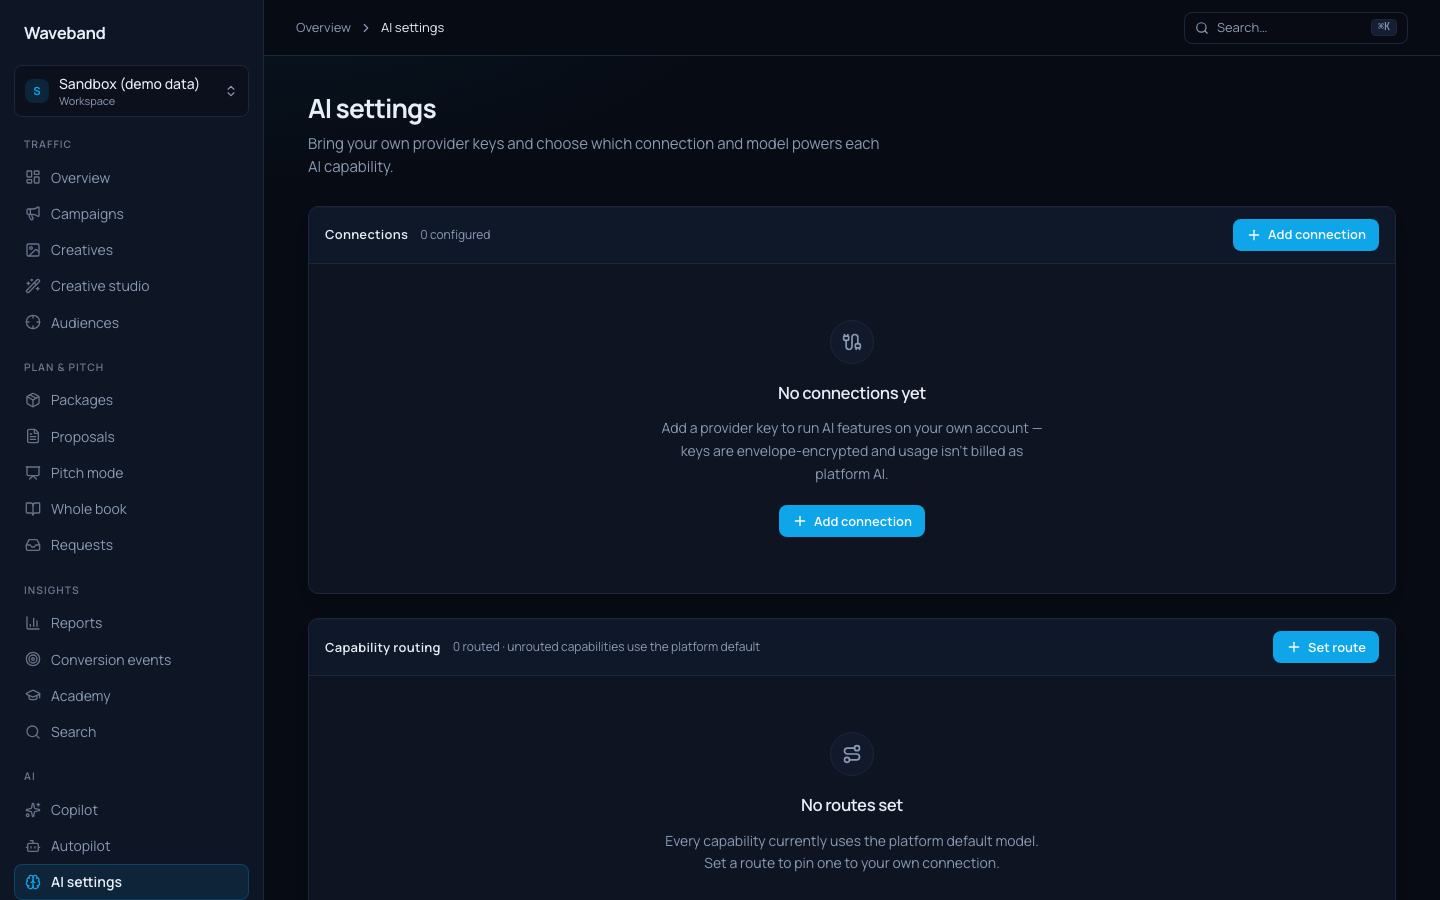Click the 'No connections yet' heading
The image size is (1440, 900).
[852, 393]
